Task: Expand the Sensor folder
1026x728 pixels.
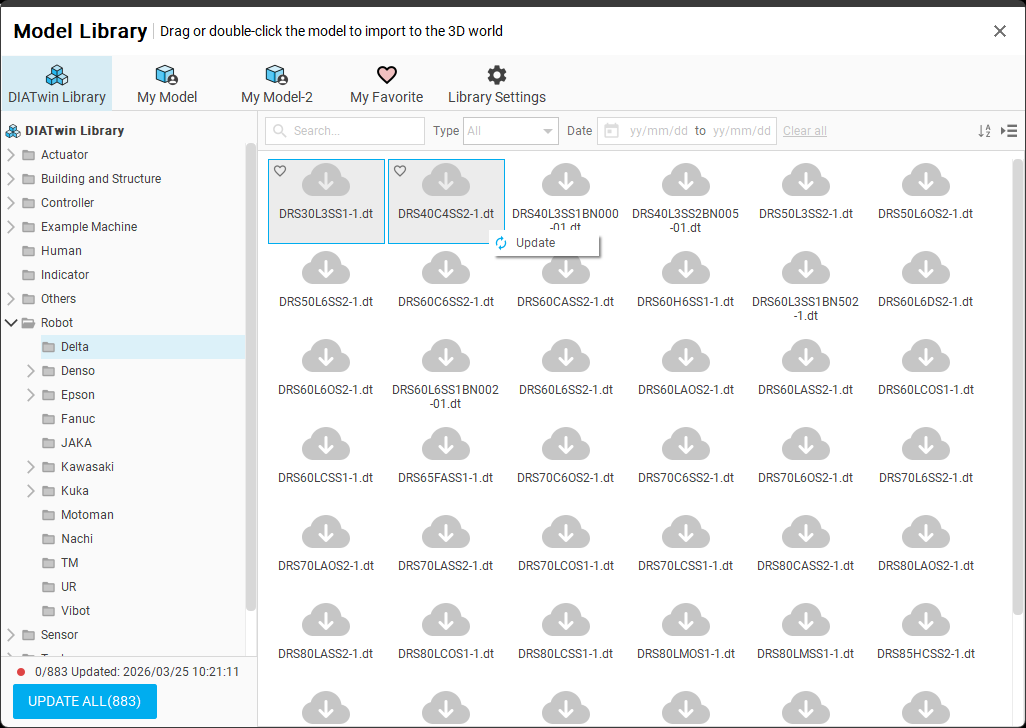Action: 11,635
